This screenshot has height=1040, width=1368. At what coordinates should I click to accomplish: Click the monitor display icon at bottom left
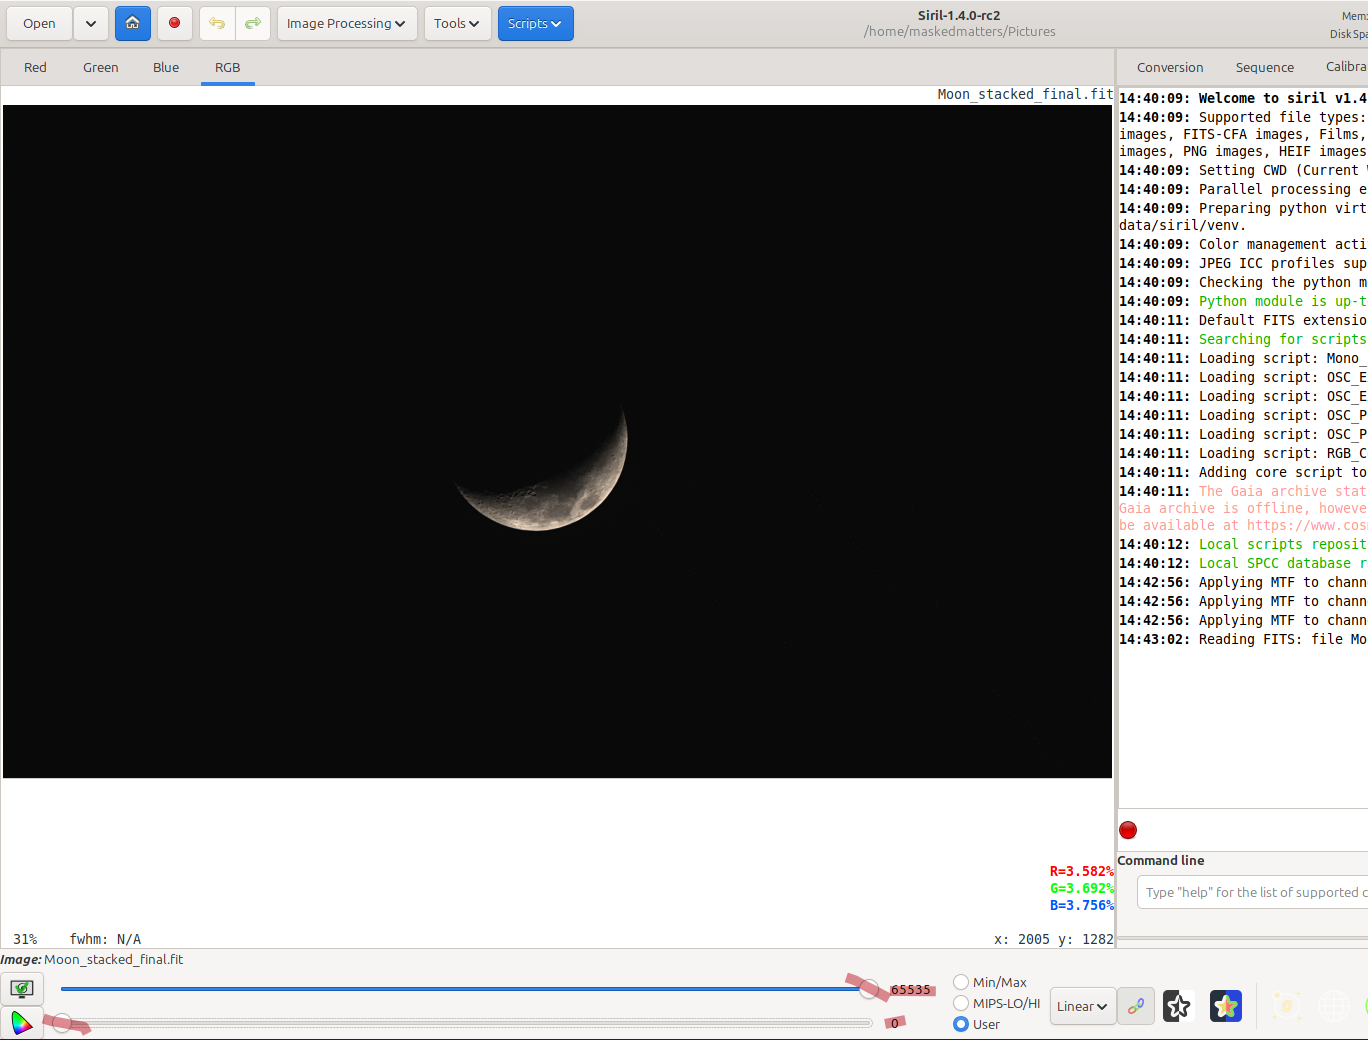pyautogui.click(x=21, y=989)
